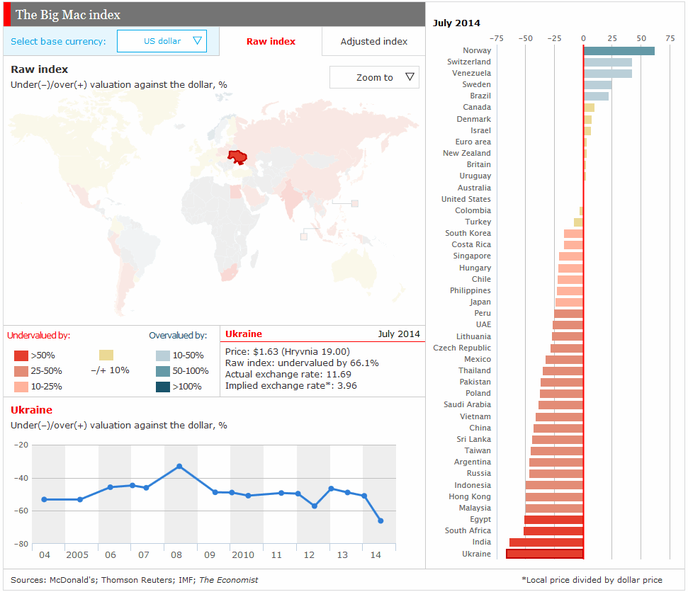Select the Russia bar in the chart
688x592 pixels.
point(556,474)
